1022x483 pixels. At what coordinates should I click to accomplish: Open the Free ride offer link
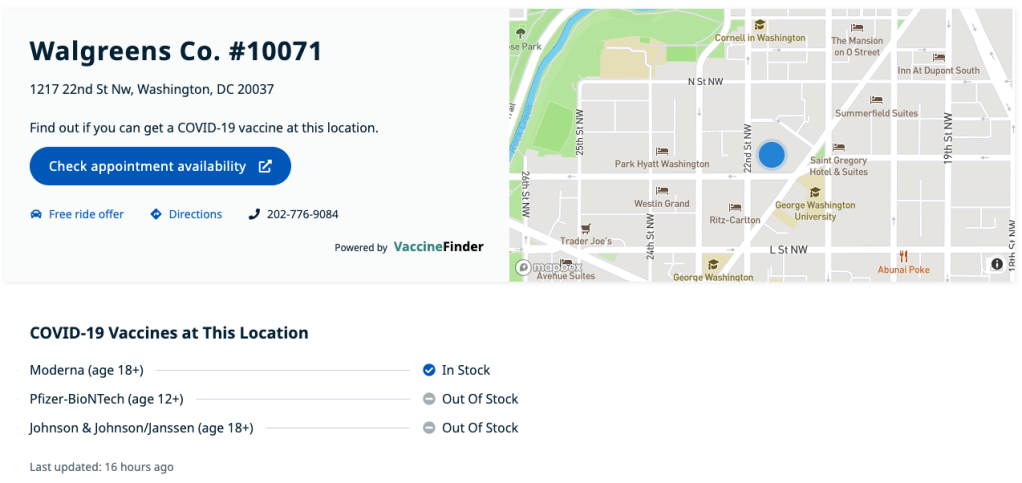pyautogui.click(x=86, y=214)
